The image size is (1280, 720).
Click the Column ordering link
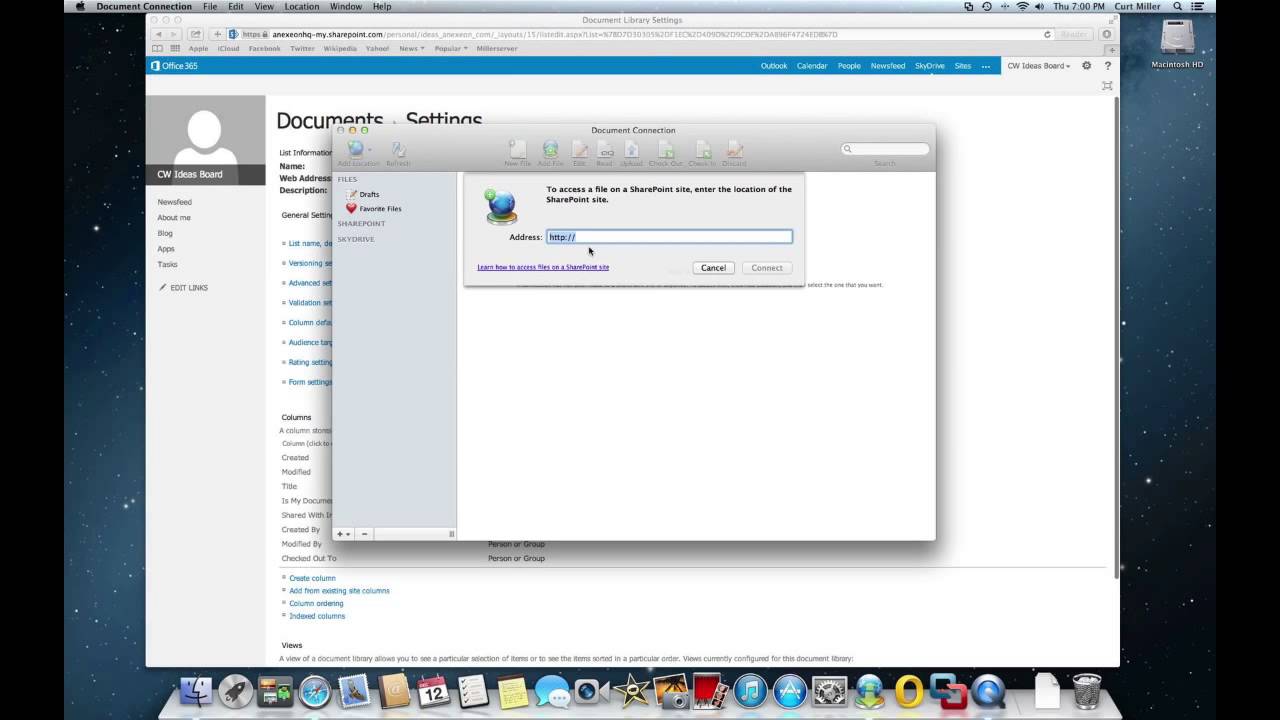pyautogui.click(x=316, y=603)
